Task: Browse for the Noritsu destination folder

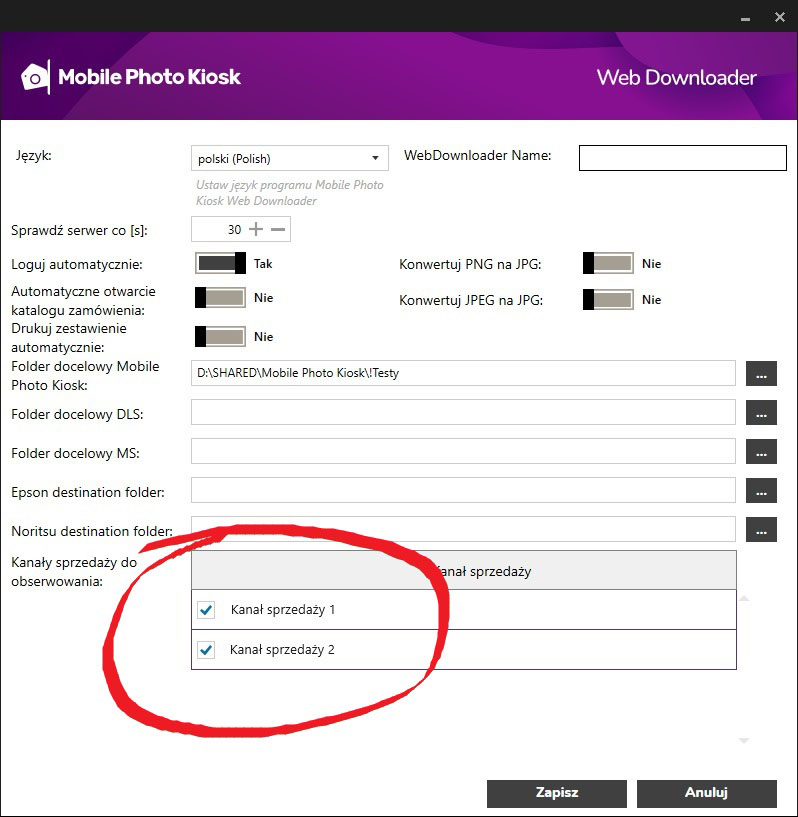Action: tap(761, 529)
